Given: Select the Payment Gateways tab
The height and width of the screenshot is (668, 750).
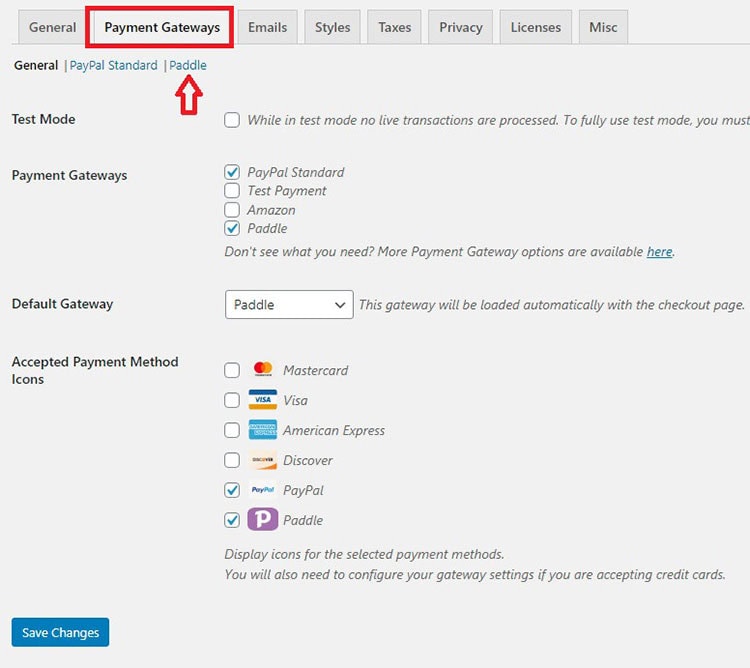Looking at the screenshot, I should pyautogui.click(x=162, y=27).
